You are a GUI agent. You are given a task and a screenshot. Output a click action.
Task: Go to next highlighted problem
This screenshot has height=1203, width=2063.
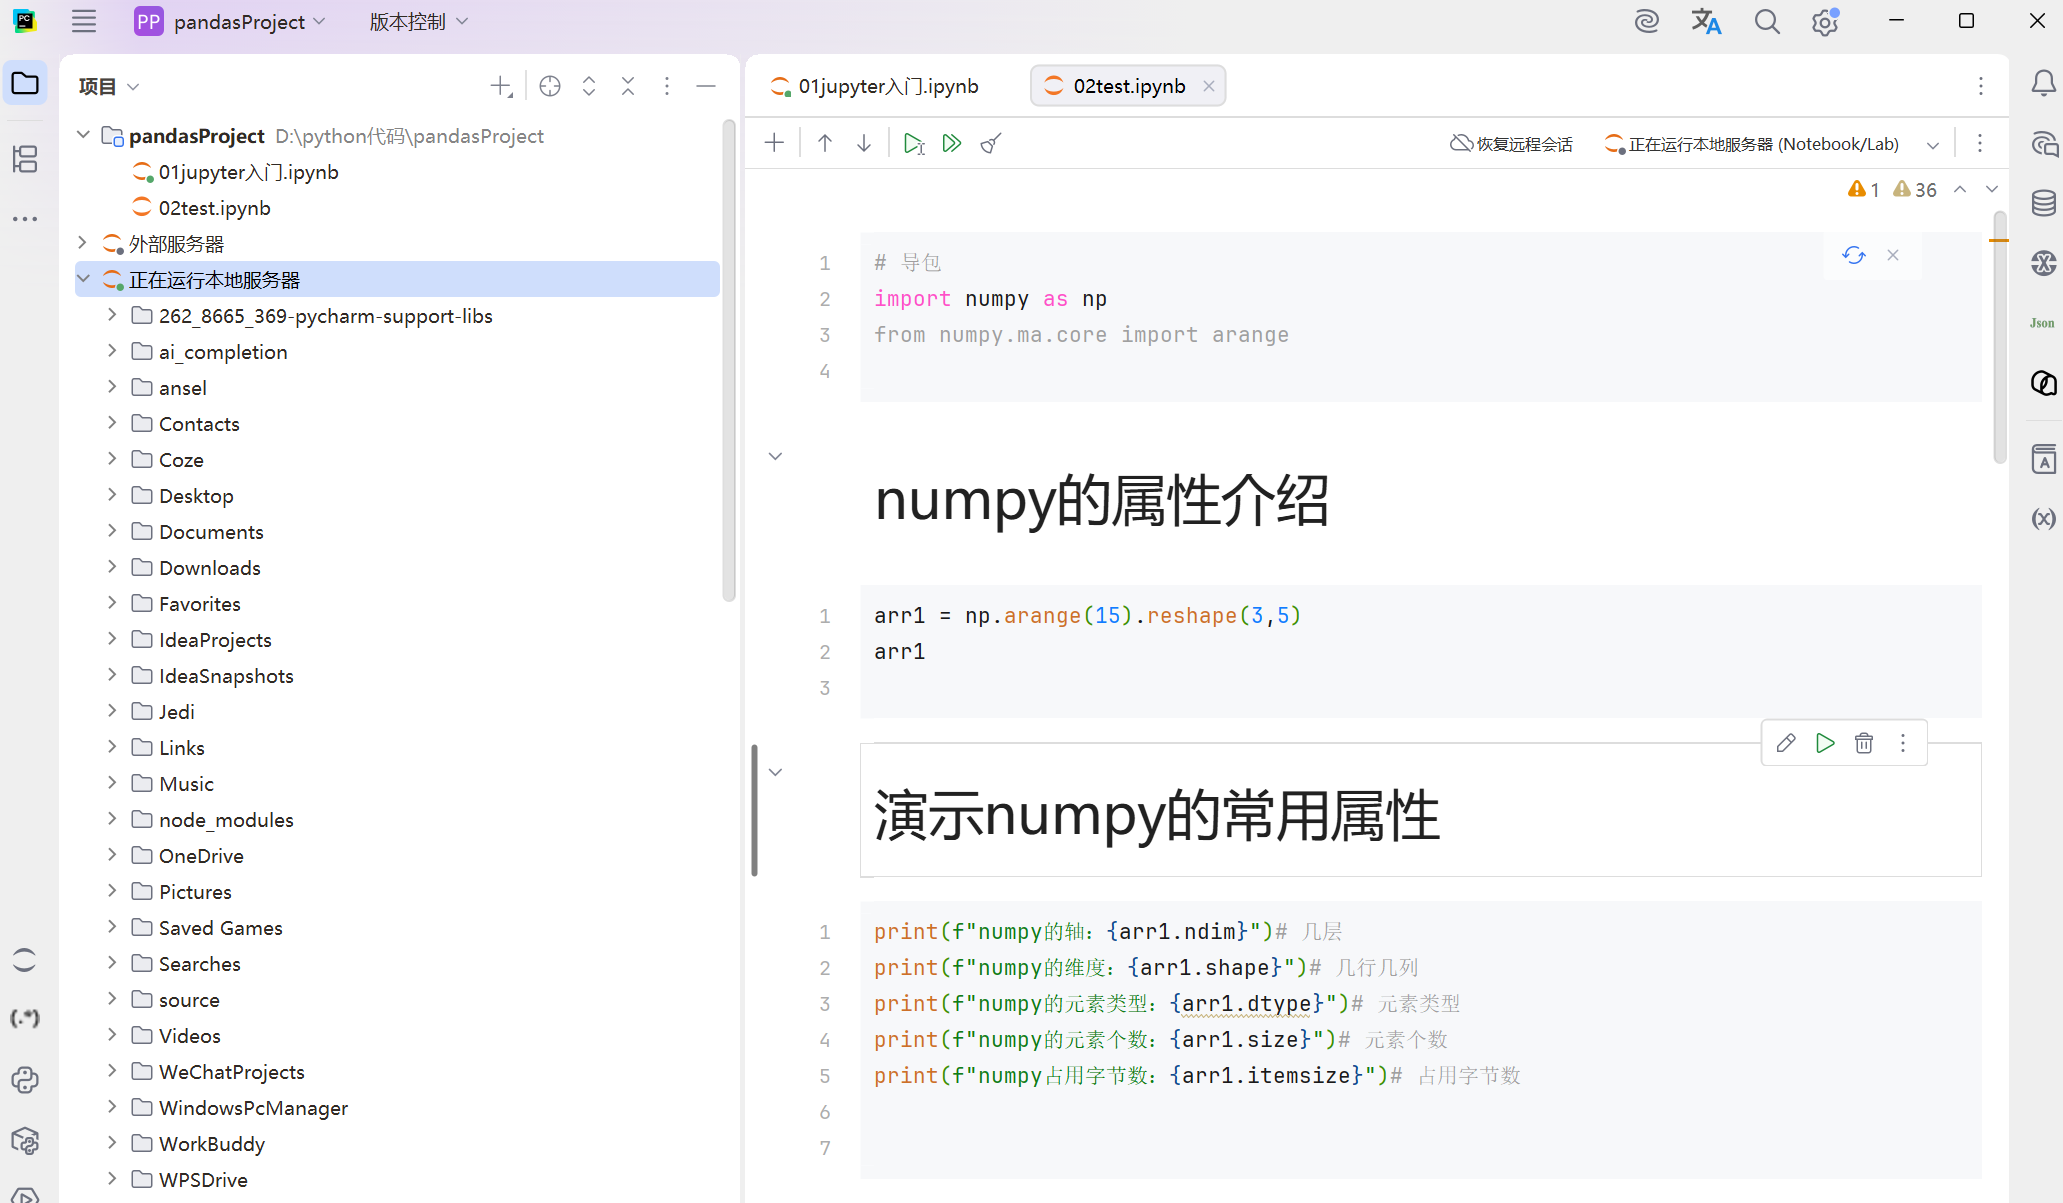coord(1992,189)
